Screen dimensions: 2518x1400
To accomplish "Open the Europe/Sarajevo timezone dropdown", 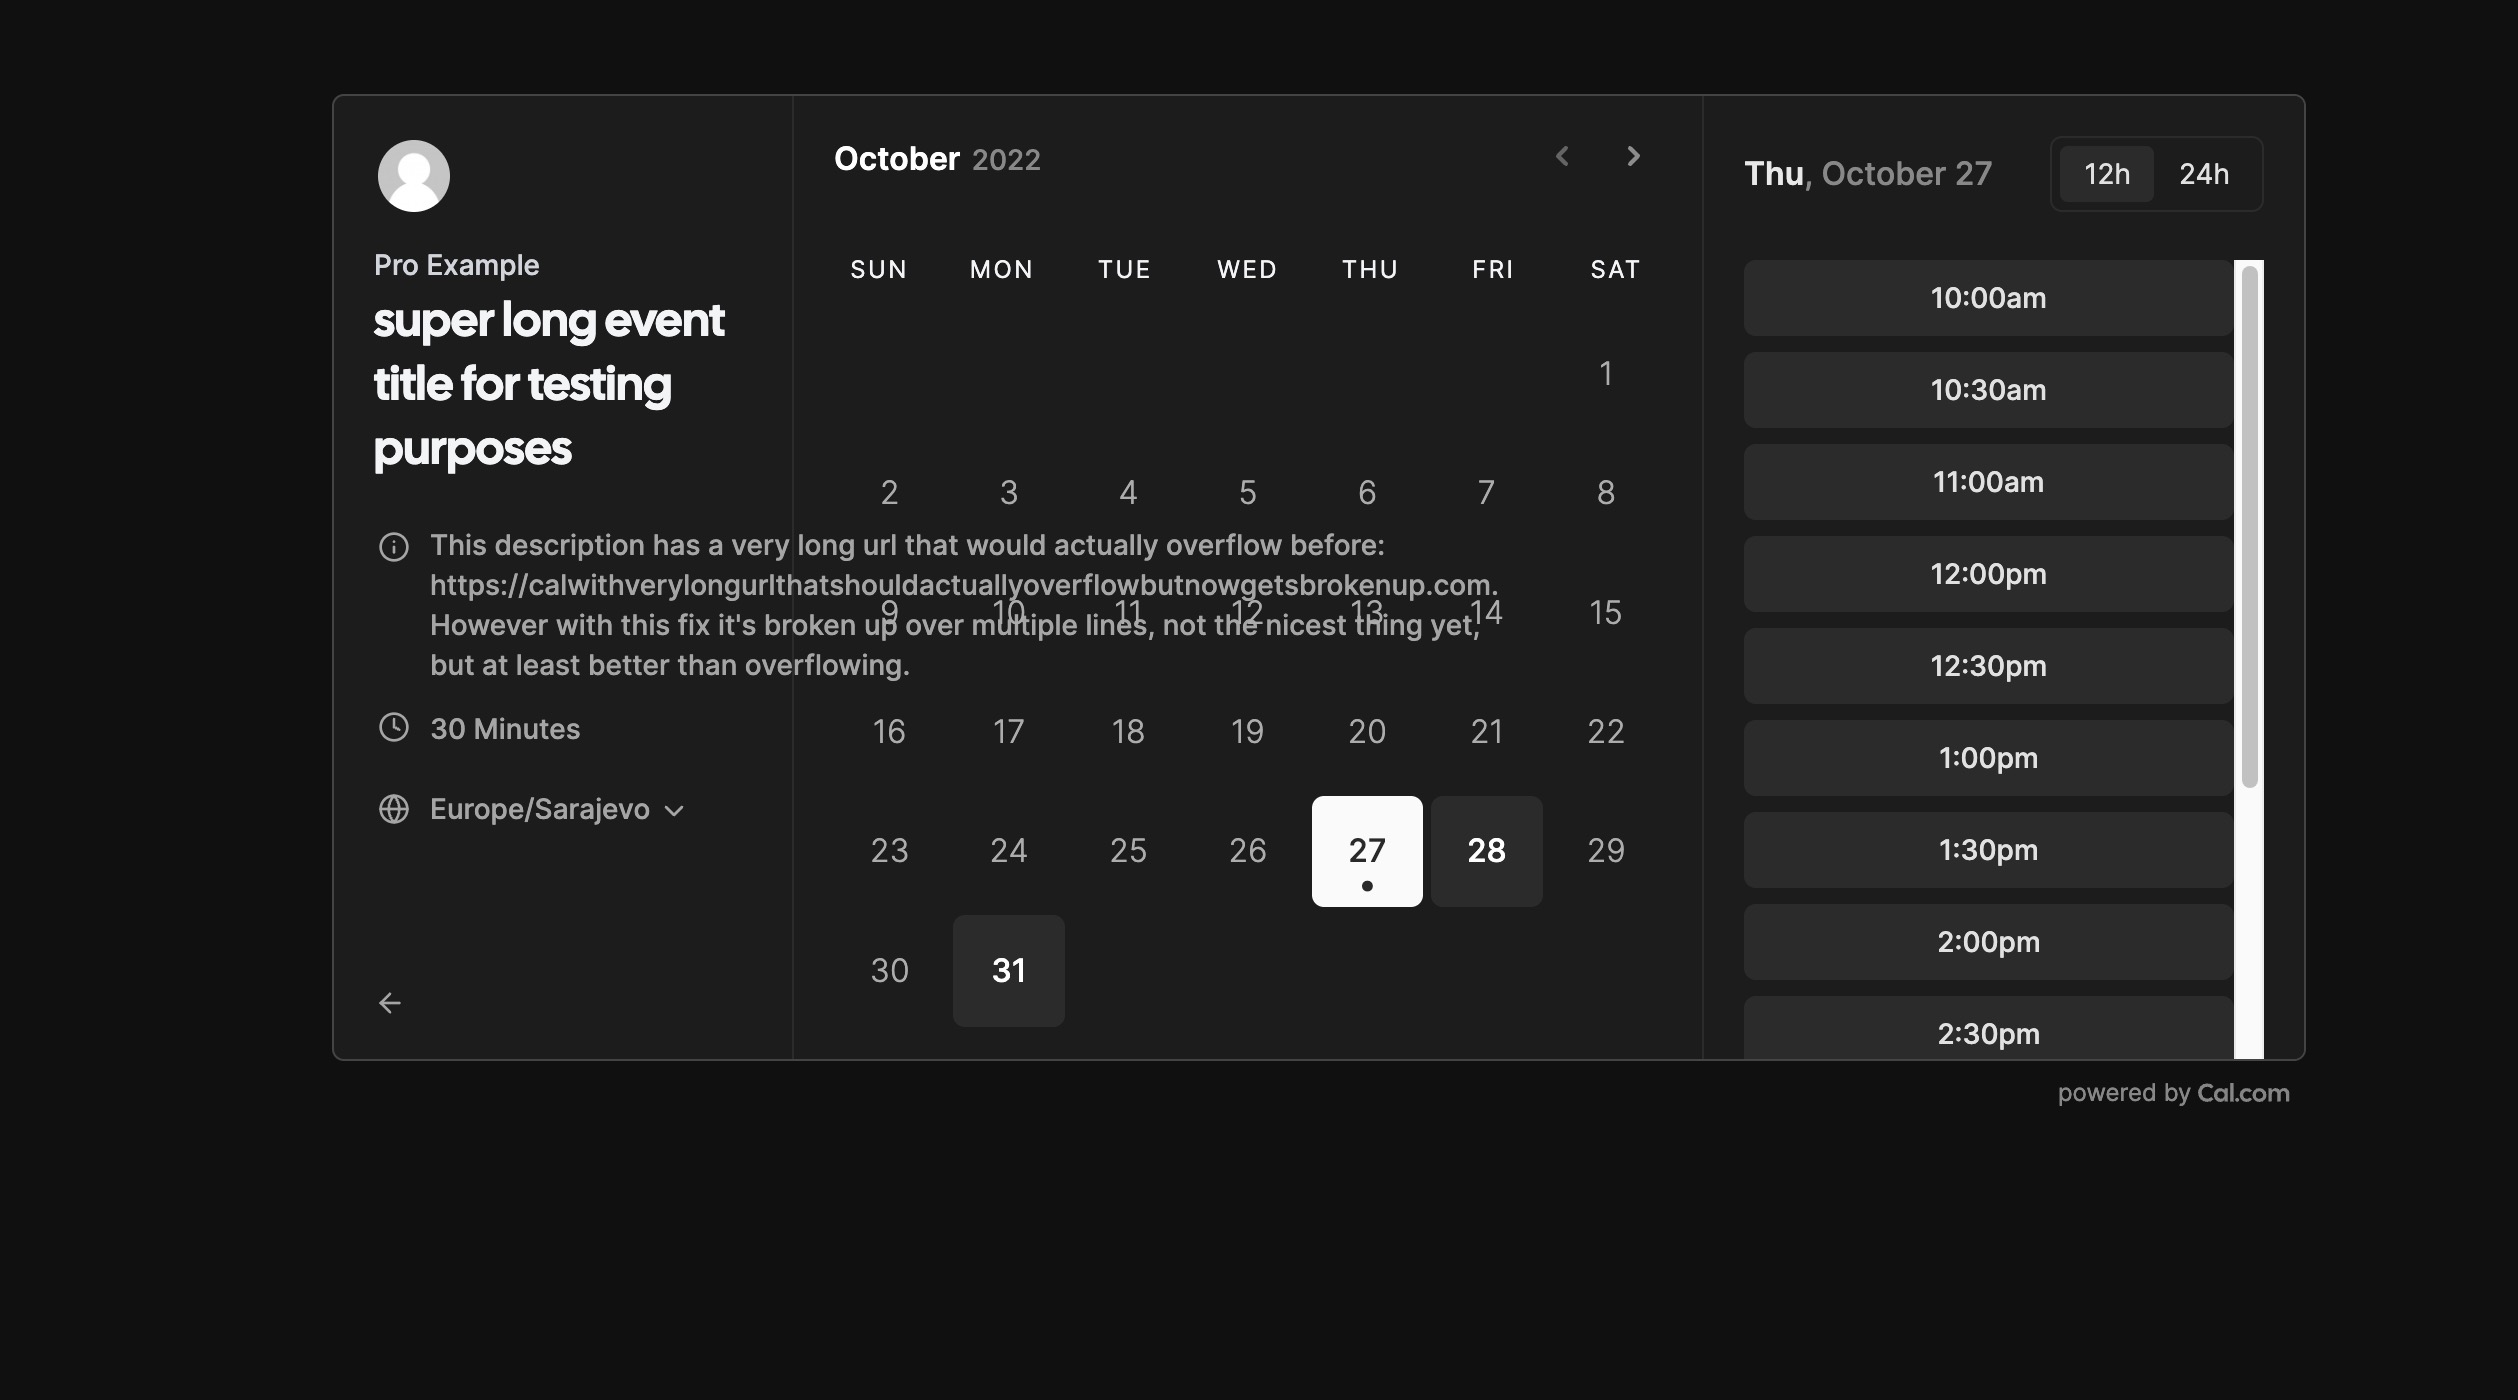I will pos(540,809).
